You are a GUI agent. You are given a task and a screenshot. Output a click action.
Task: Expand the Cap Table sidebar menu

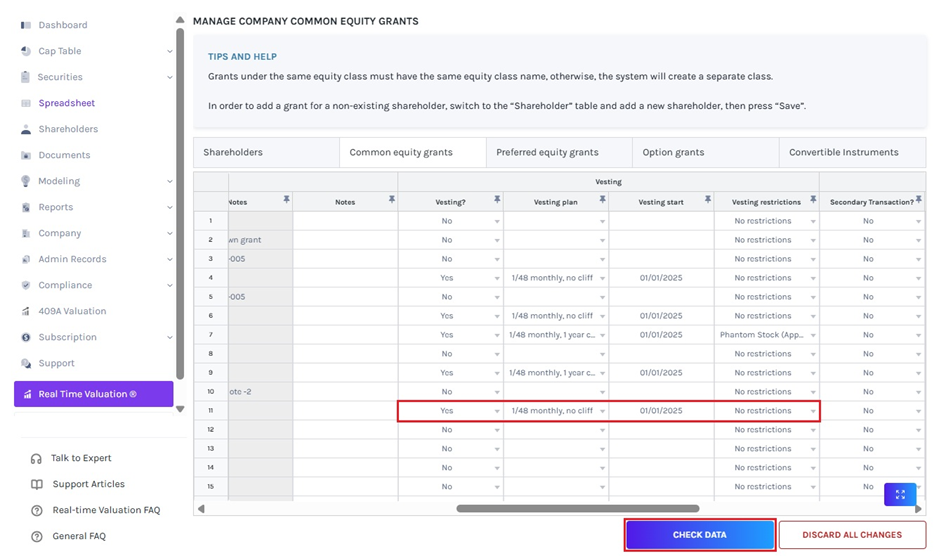169,51
